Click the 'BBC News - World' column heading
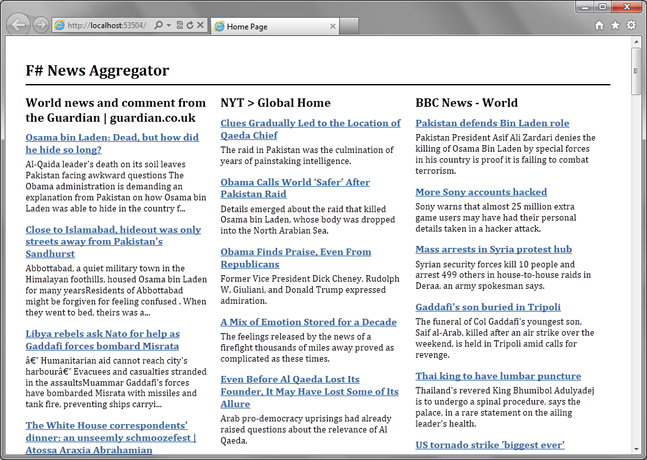This screenshot has height=460, width=647. tap(466, 103)
